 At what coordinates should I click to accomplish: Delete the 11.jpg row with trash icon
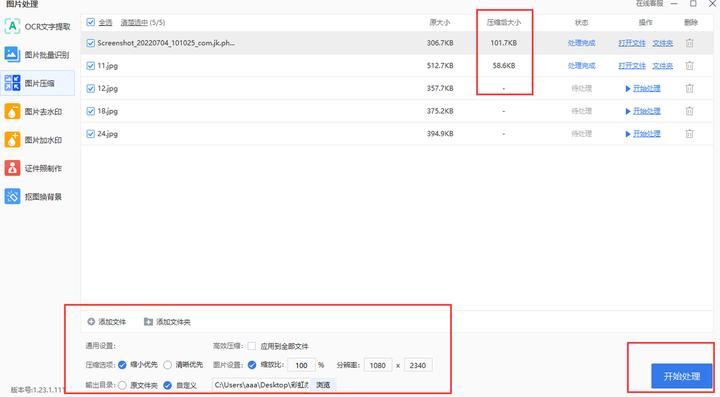click(689, 66)
